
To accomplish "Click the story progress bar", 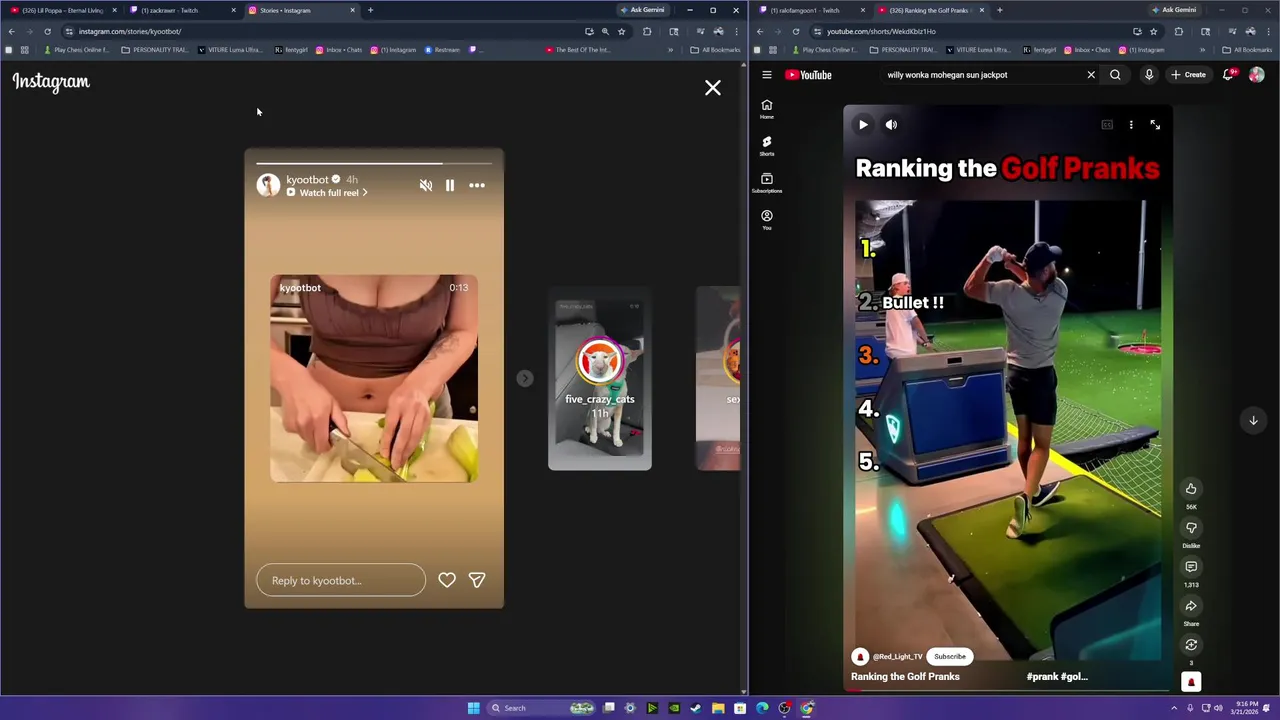I will 374,163.
